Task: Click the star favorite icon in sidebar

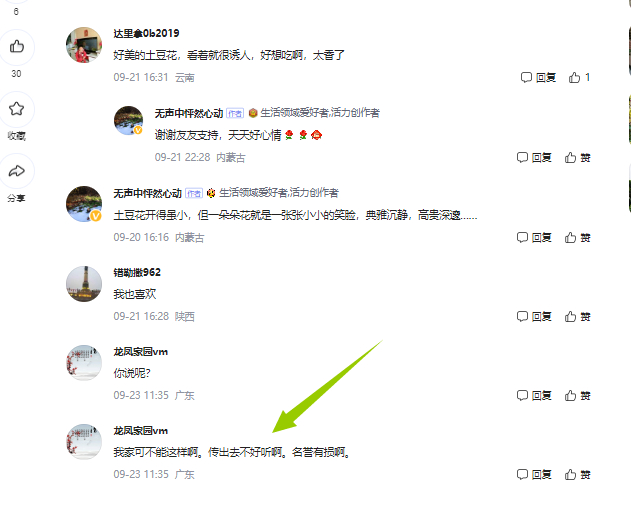Action: pyautogui.click(x=16, y=109)
